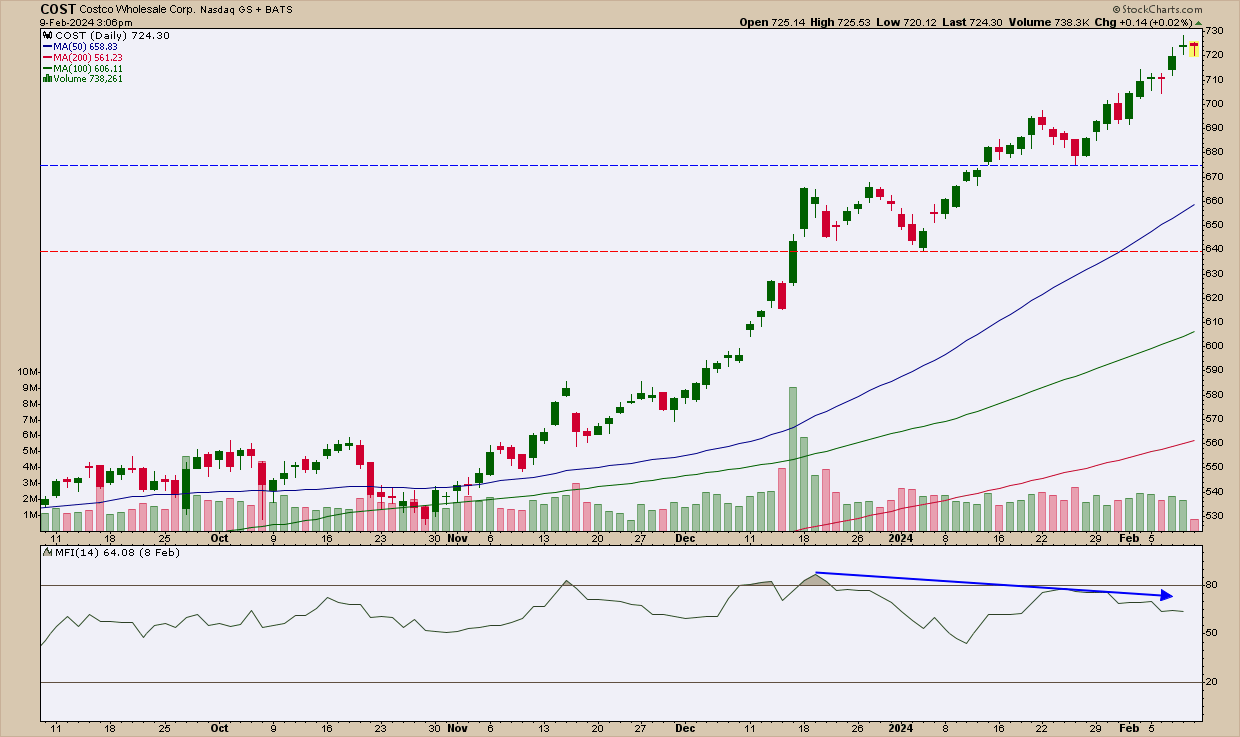Viewport: 1240px width, 737px height.
Task: Click the 9-Feb-2024 3:06pm timestamp
Action: tap(88, 22)
